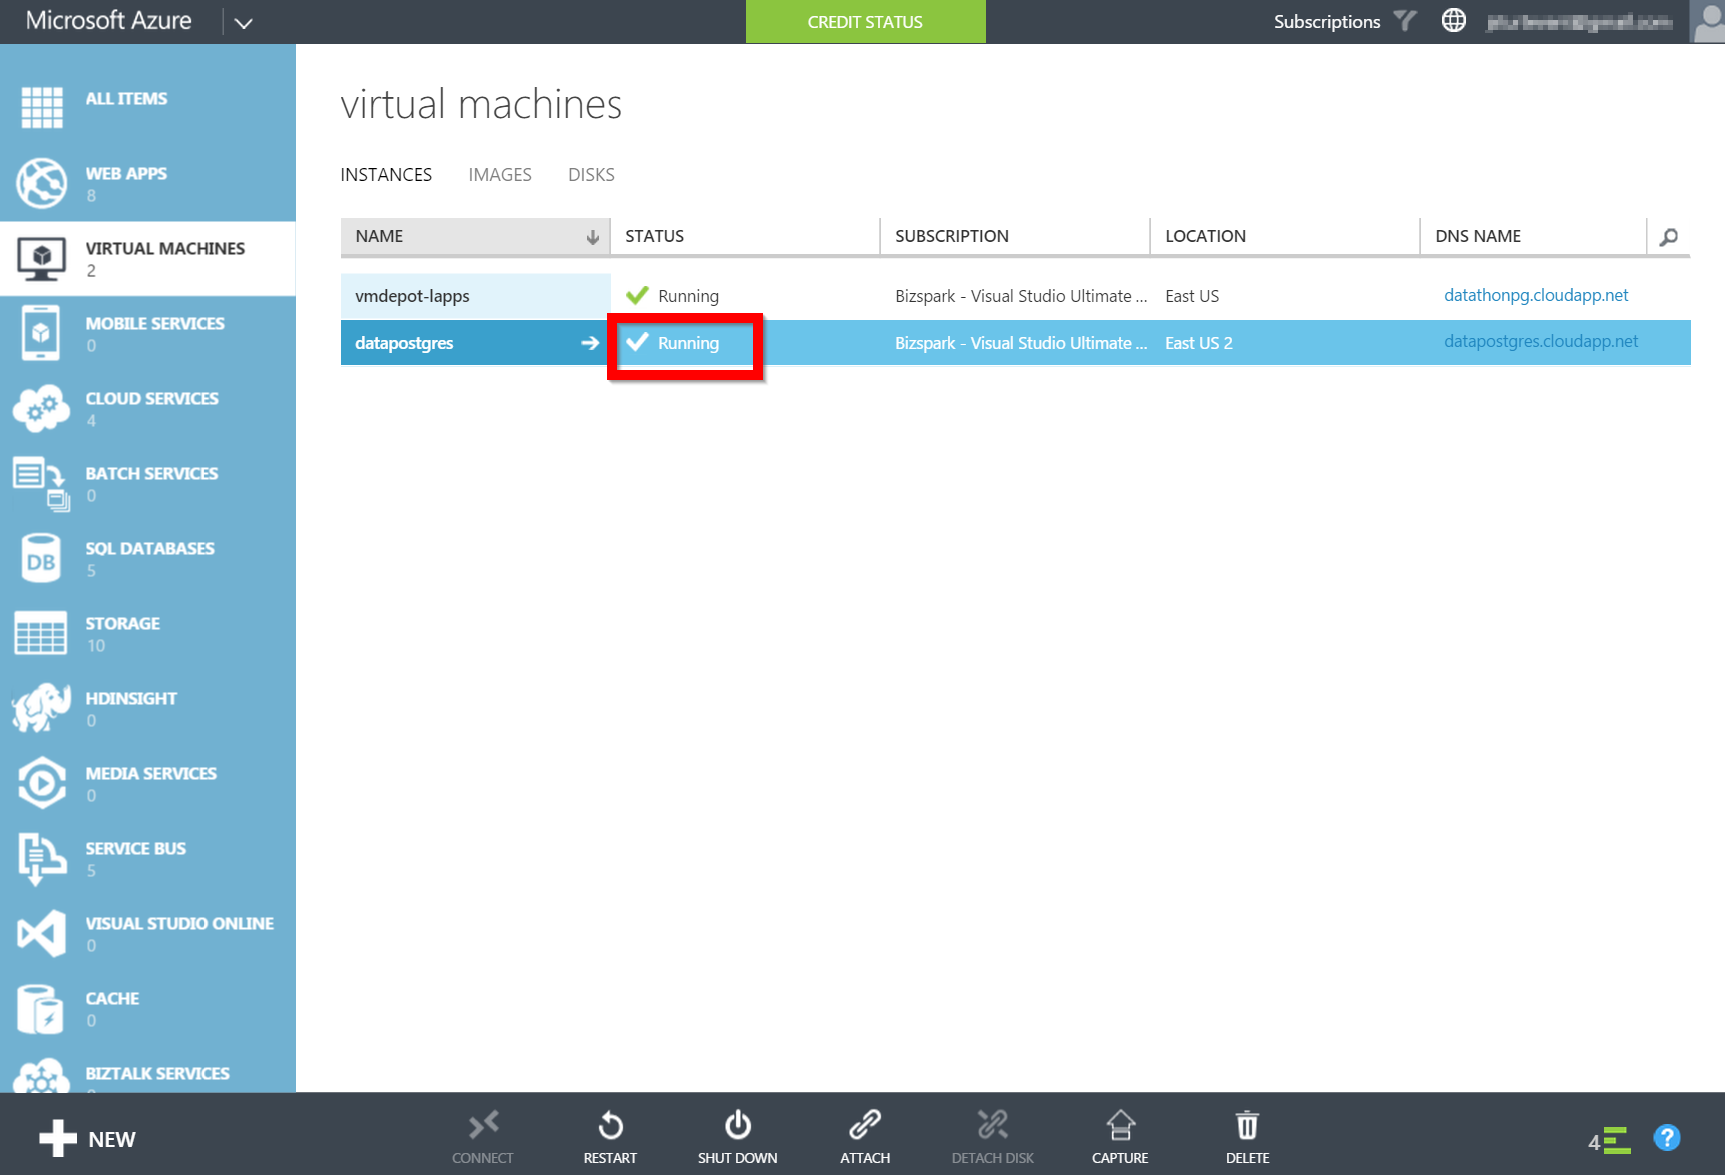Open Mobile Services phone icon

pos(41,332)
